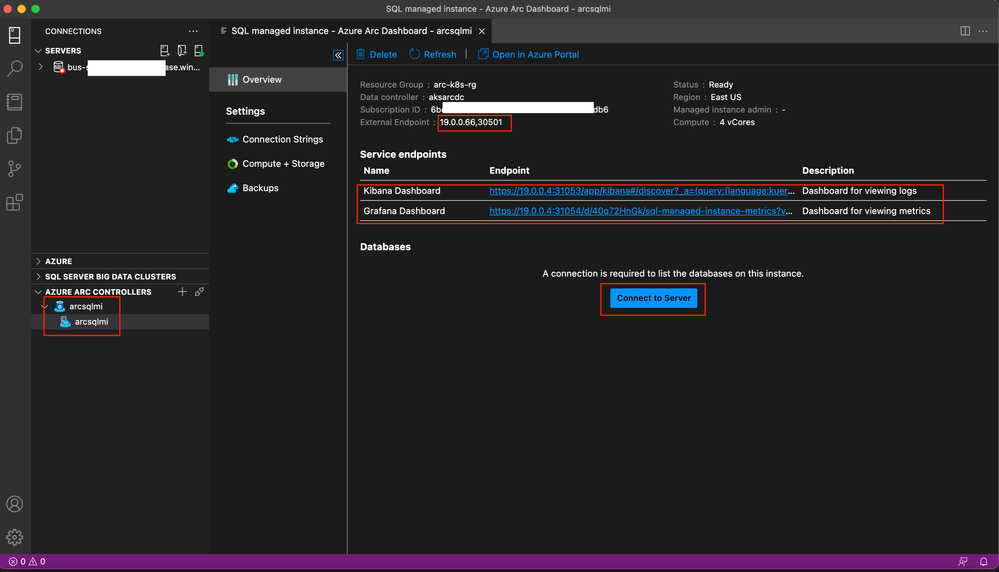Open Connections panel more actions menu

(193, 31)
